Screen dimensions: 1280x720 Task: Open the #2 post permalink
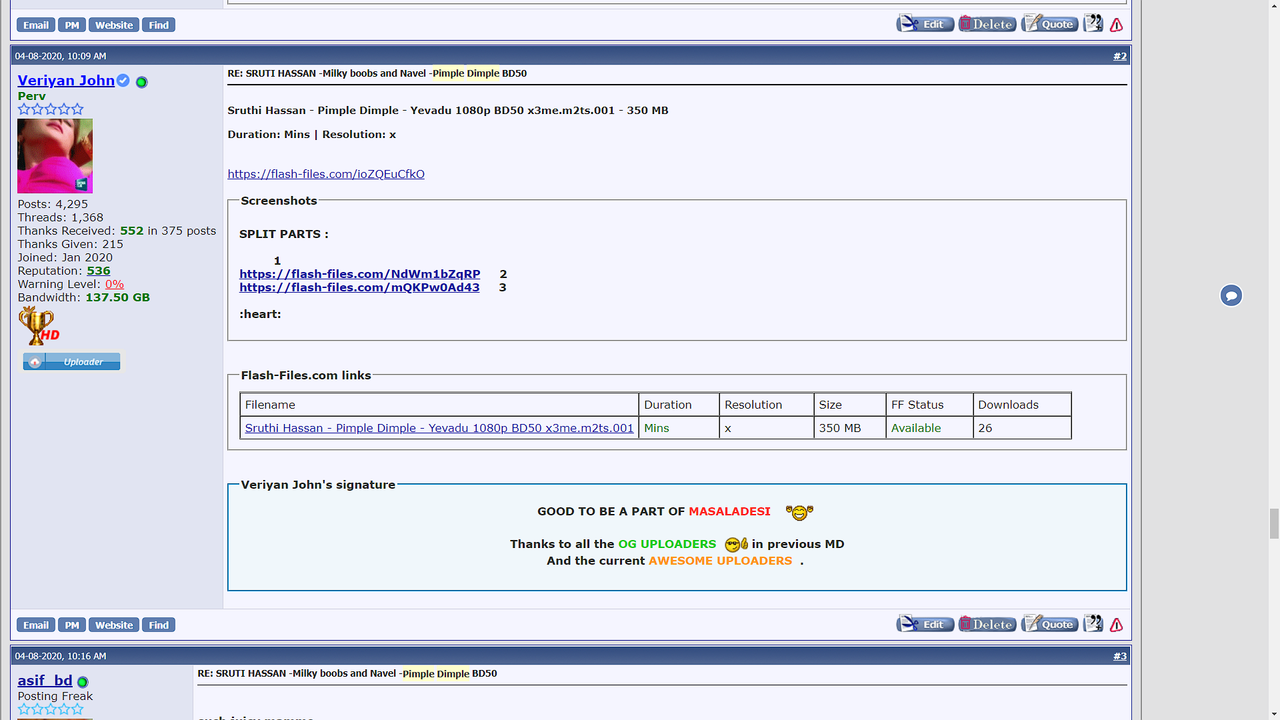pyautogui.click(x=1120, y=56)
